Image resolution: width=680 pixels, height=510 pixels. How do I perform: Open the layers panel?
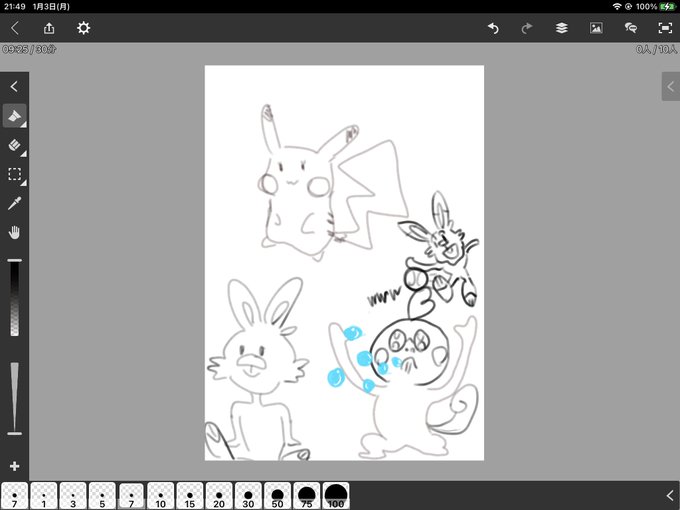[x=562, y=28]
